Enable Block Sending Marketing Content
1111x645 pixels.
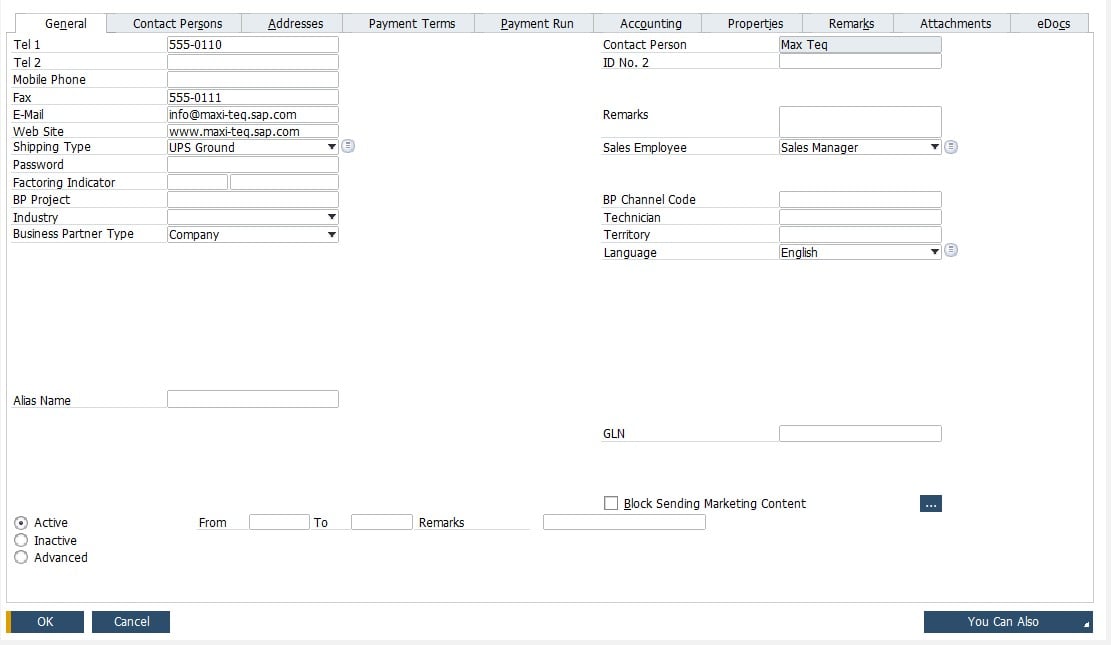click(611, 503)
